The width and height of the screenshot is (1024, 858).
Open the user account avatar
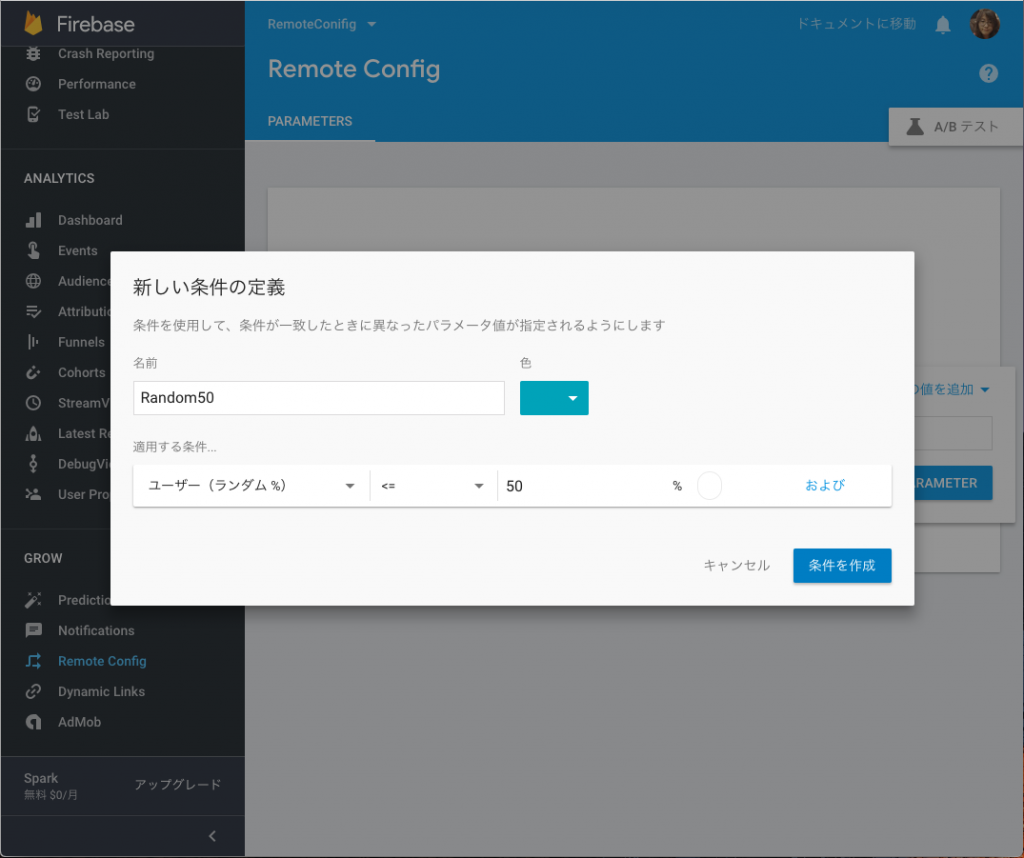pyautogui.click(x=985, y=24)
